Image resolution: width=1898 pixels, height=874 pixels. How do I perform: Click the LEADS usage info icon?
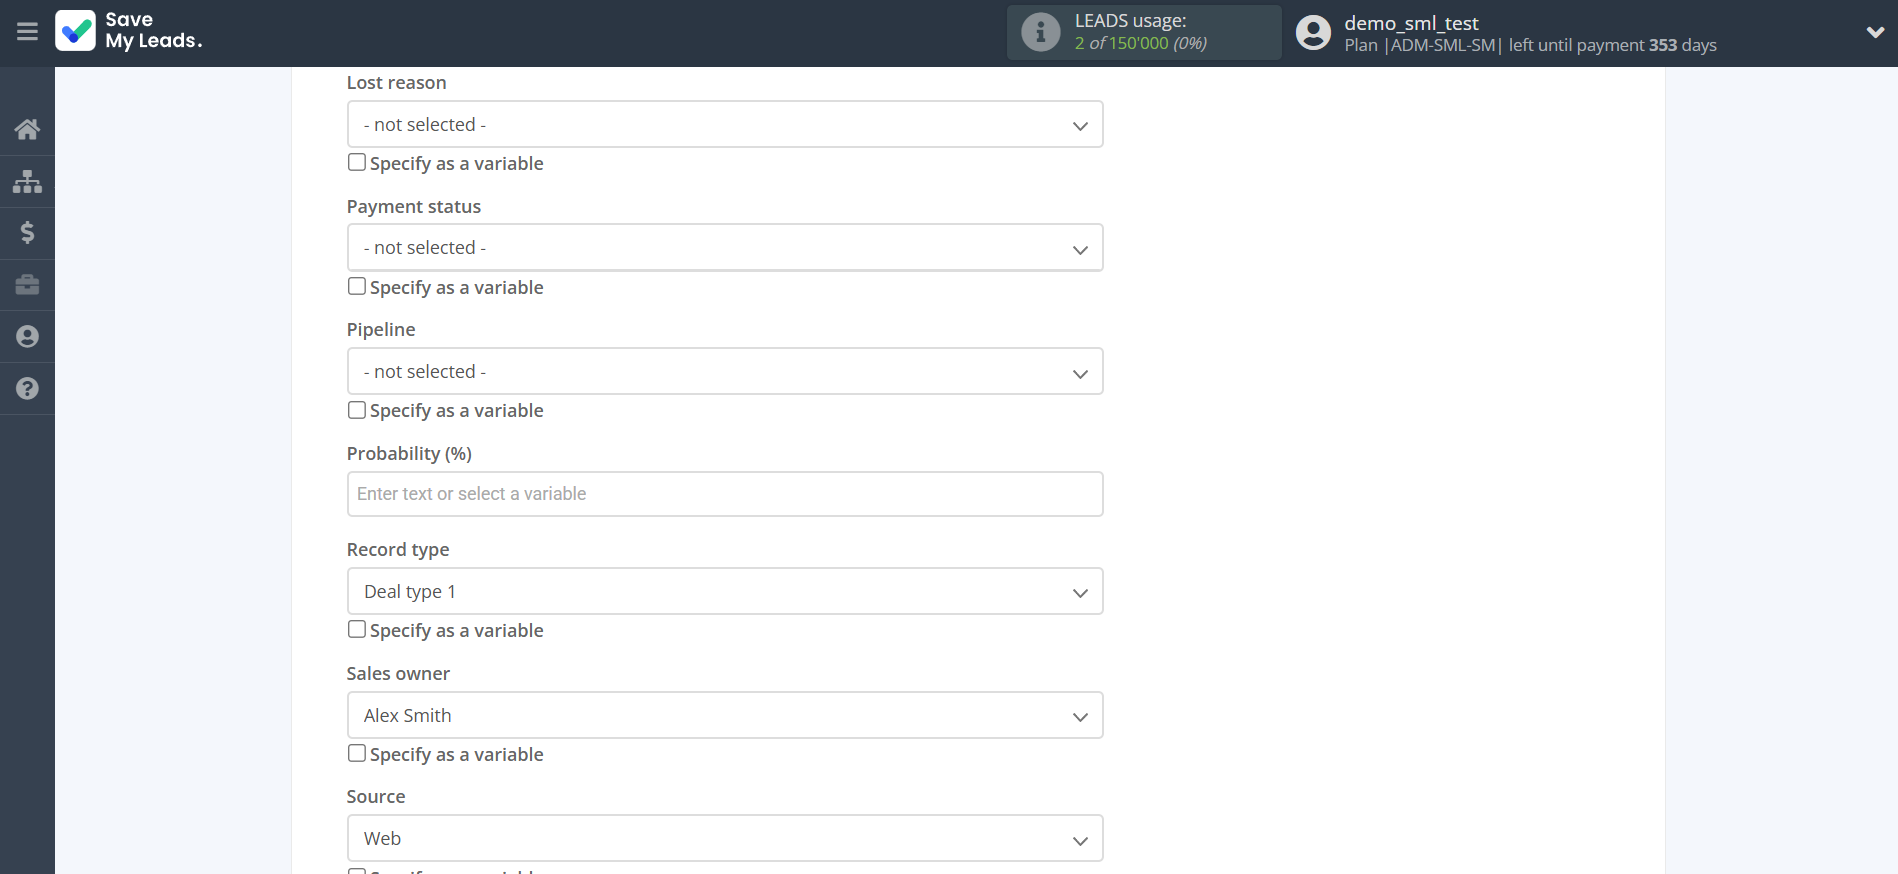tap(1040, 32)
